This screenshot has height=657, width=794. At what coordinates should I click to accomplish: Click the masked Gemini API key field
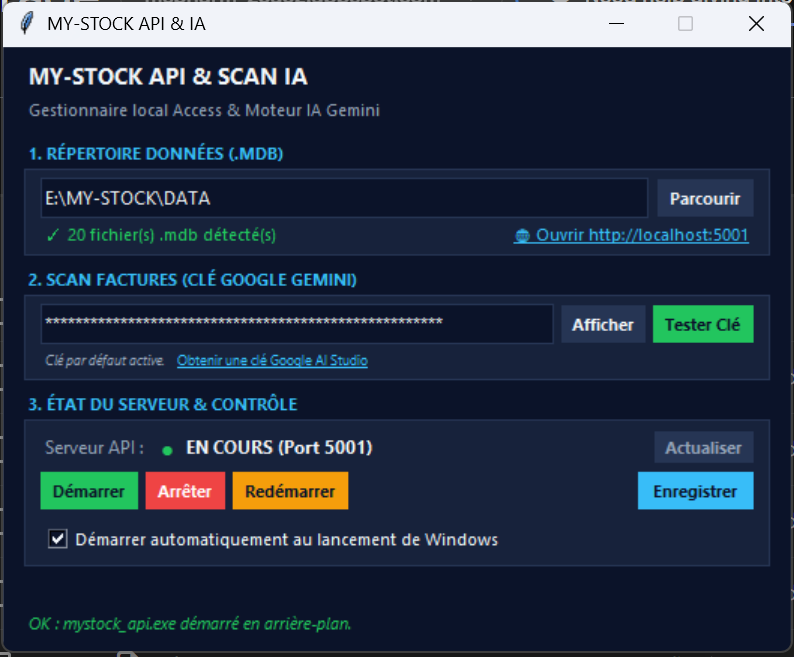click(297, 324)
